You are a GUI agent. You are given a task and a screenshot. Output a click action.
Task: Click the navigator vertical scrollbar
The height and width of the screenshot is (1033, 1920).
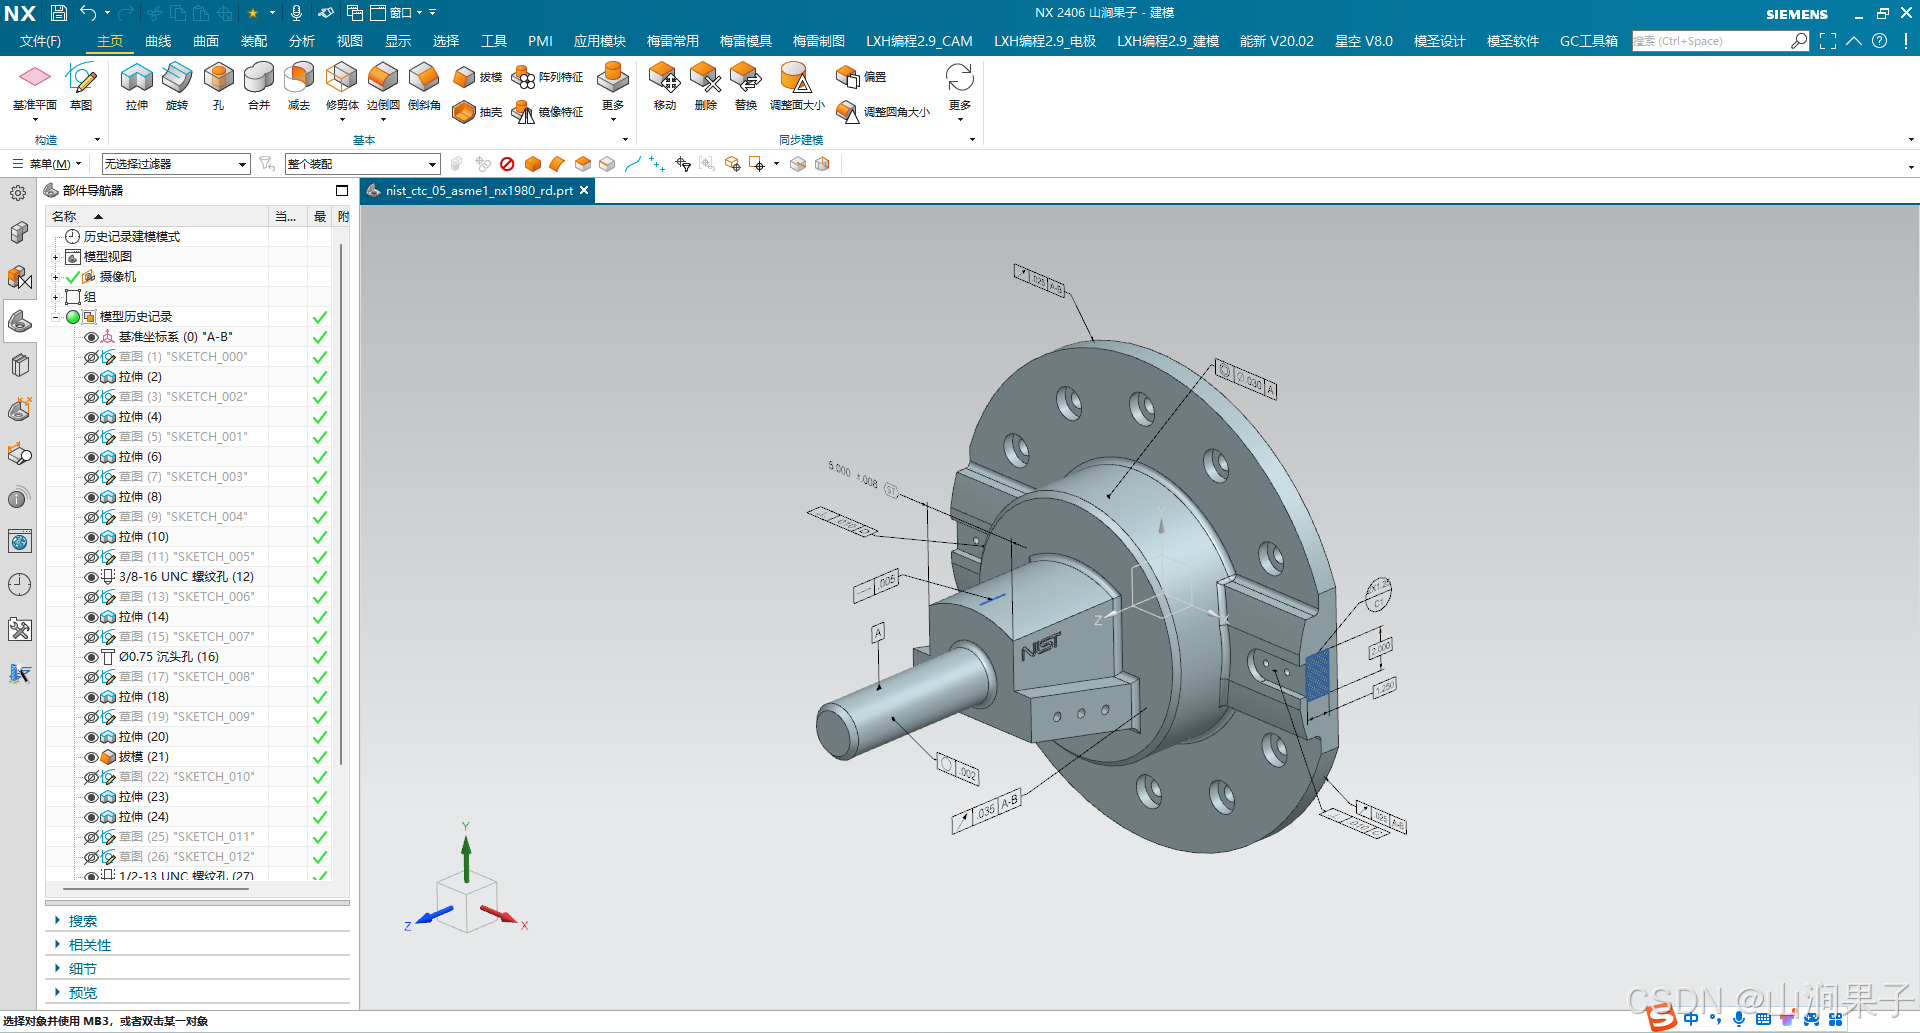click(x=342, y=505)
